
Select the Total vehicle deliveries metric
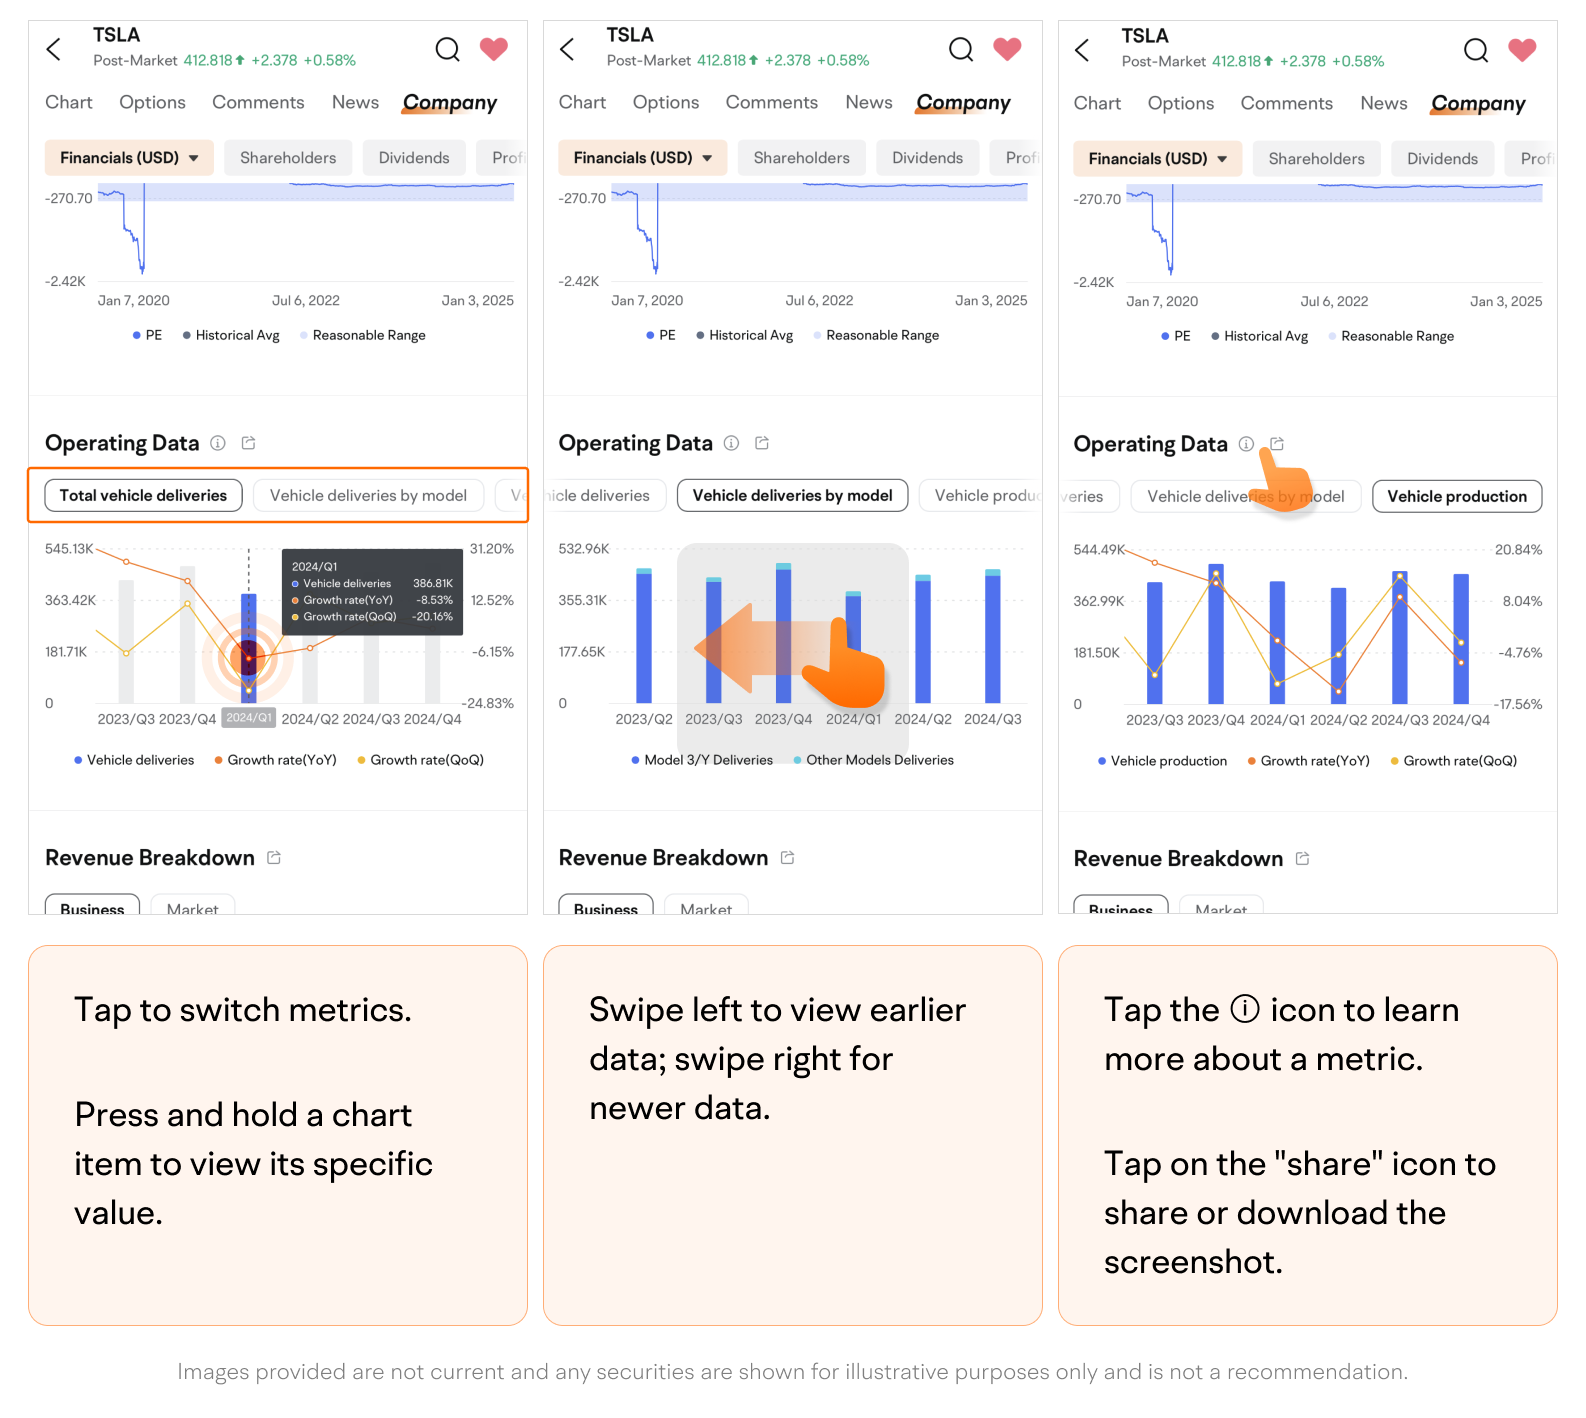point(143,495)
